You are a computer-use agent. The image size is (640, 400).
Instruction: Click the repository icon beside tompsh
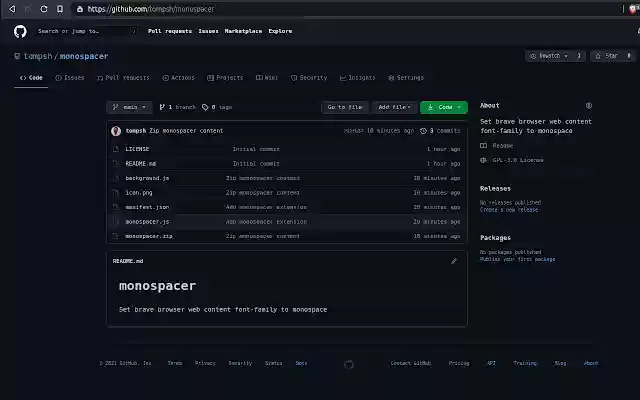(17, 56)
